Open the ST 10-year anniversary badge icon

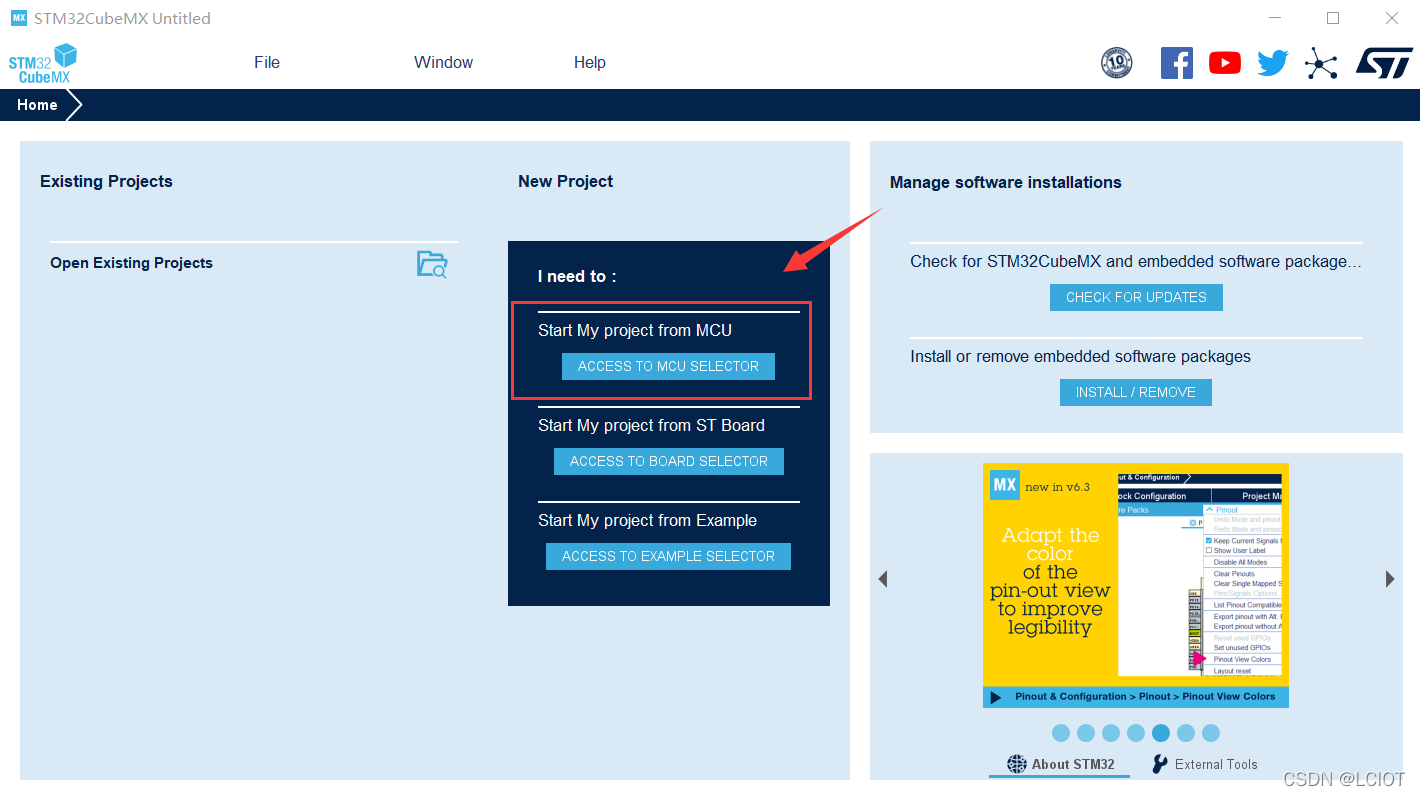pyautogui.click(x=1117, y=63)
